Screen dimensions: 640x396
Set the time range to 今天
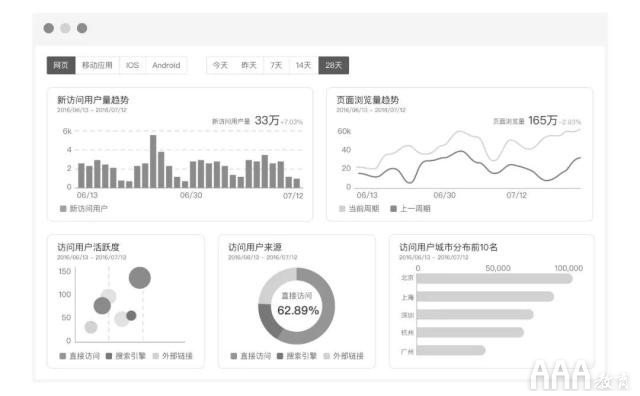coord(220,65)
